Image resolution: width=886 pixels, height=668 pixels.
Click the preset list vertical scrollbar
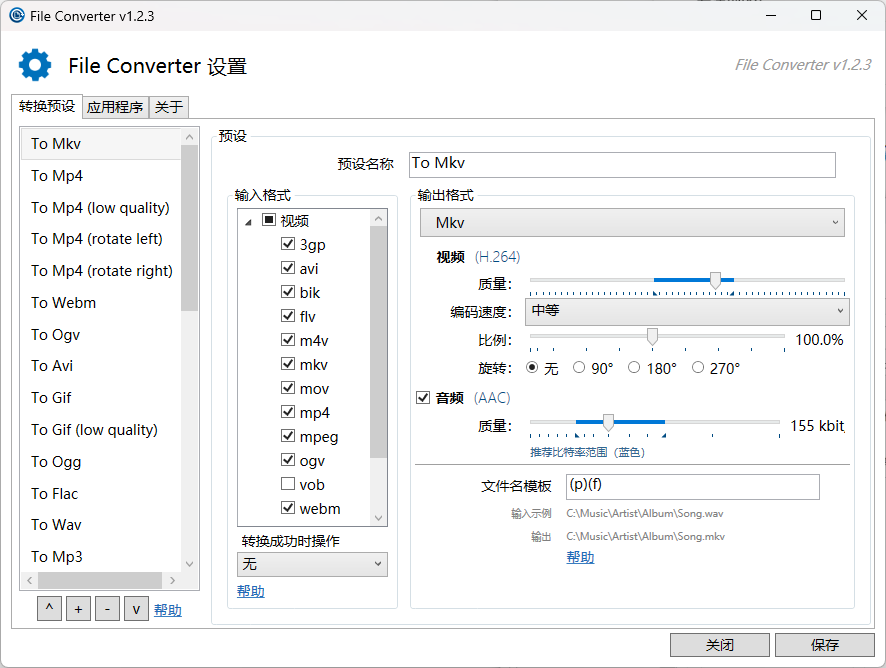pos(189,228)
